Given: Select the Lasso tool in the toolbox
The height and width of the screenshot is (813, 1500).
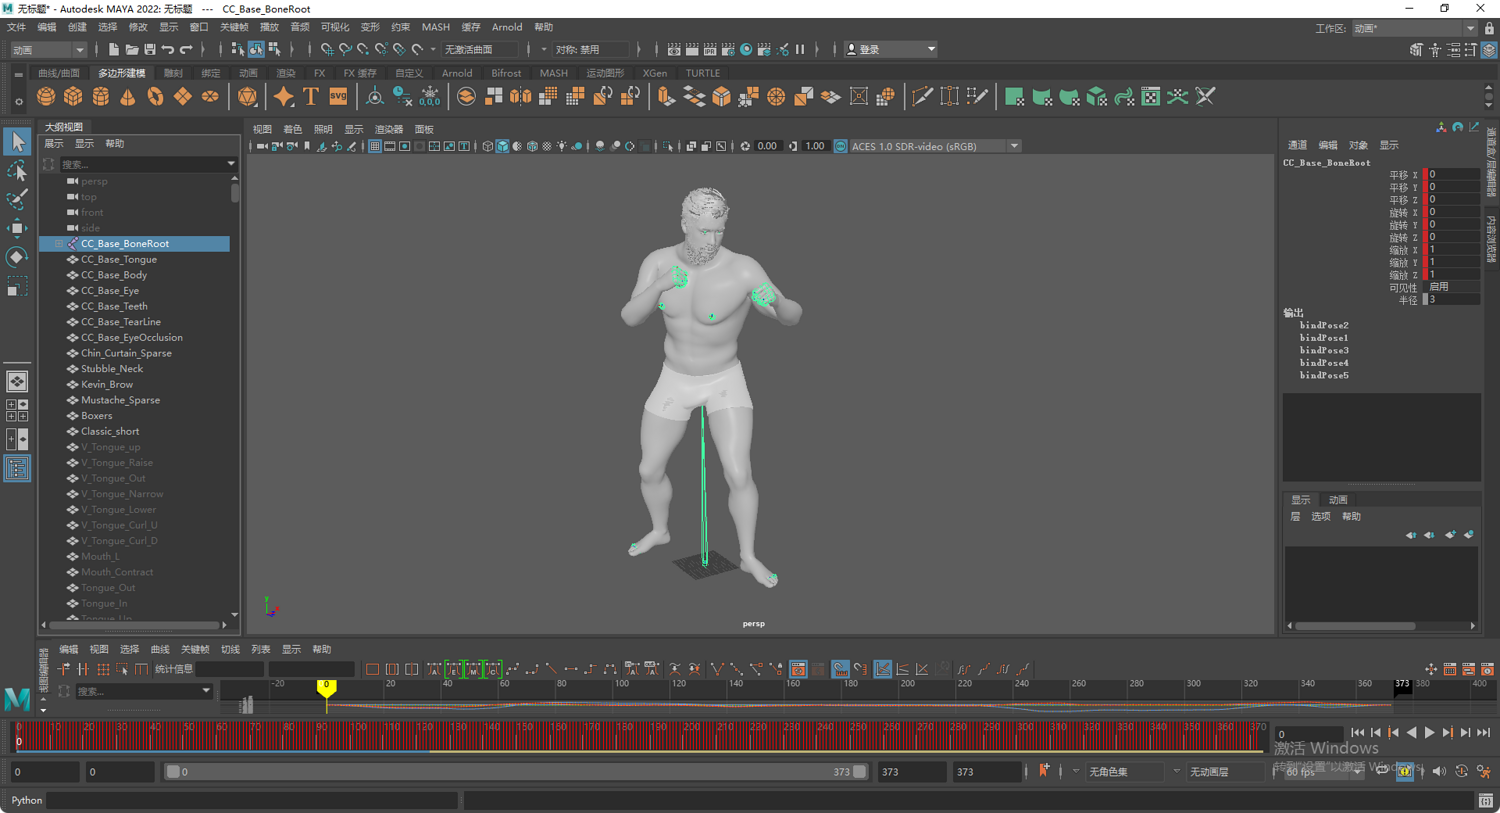Looking at the screenshot, I should (x=17, y=170).
